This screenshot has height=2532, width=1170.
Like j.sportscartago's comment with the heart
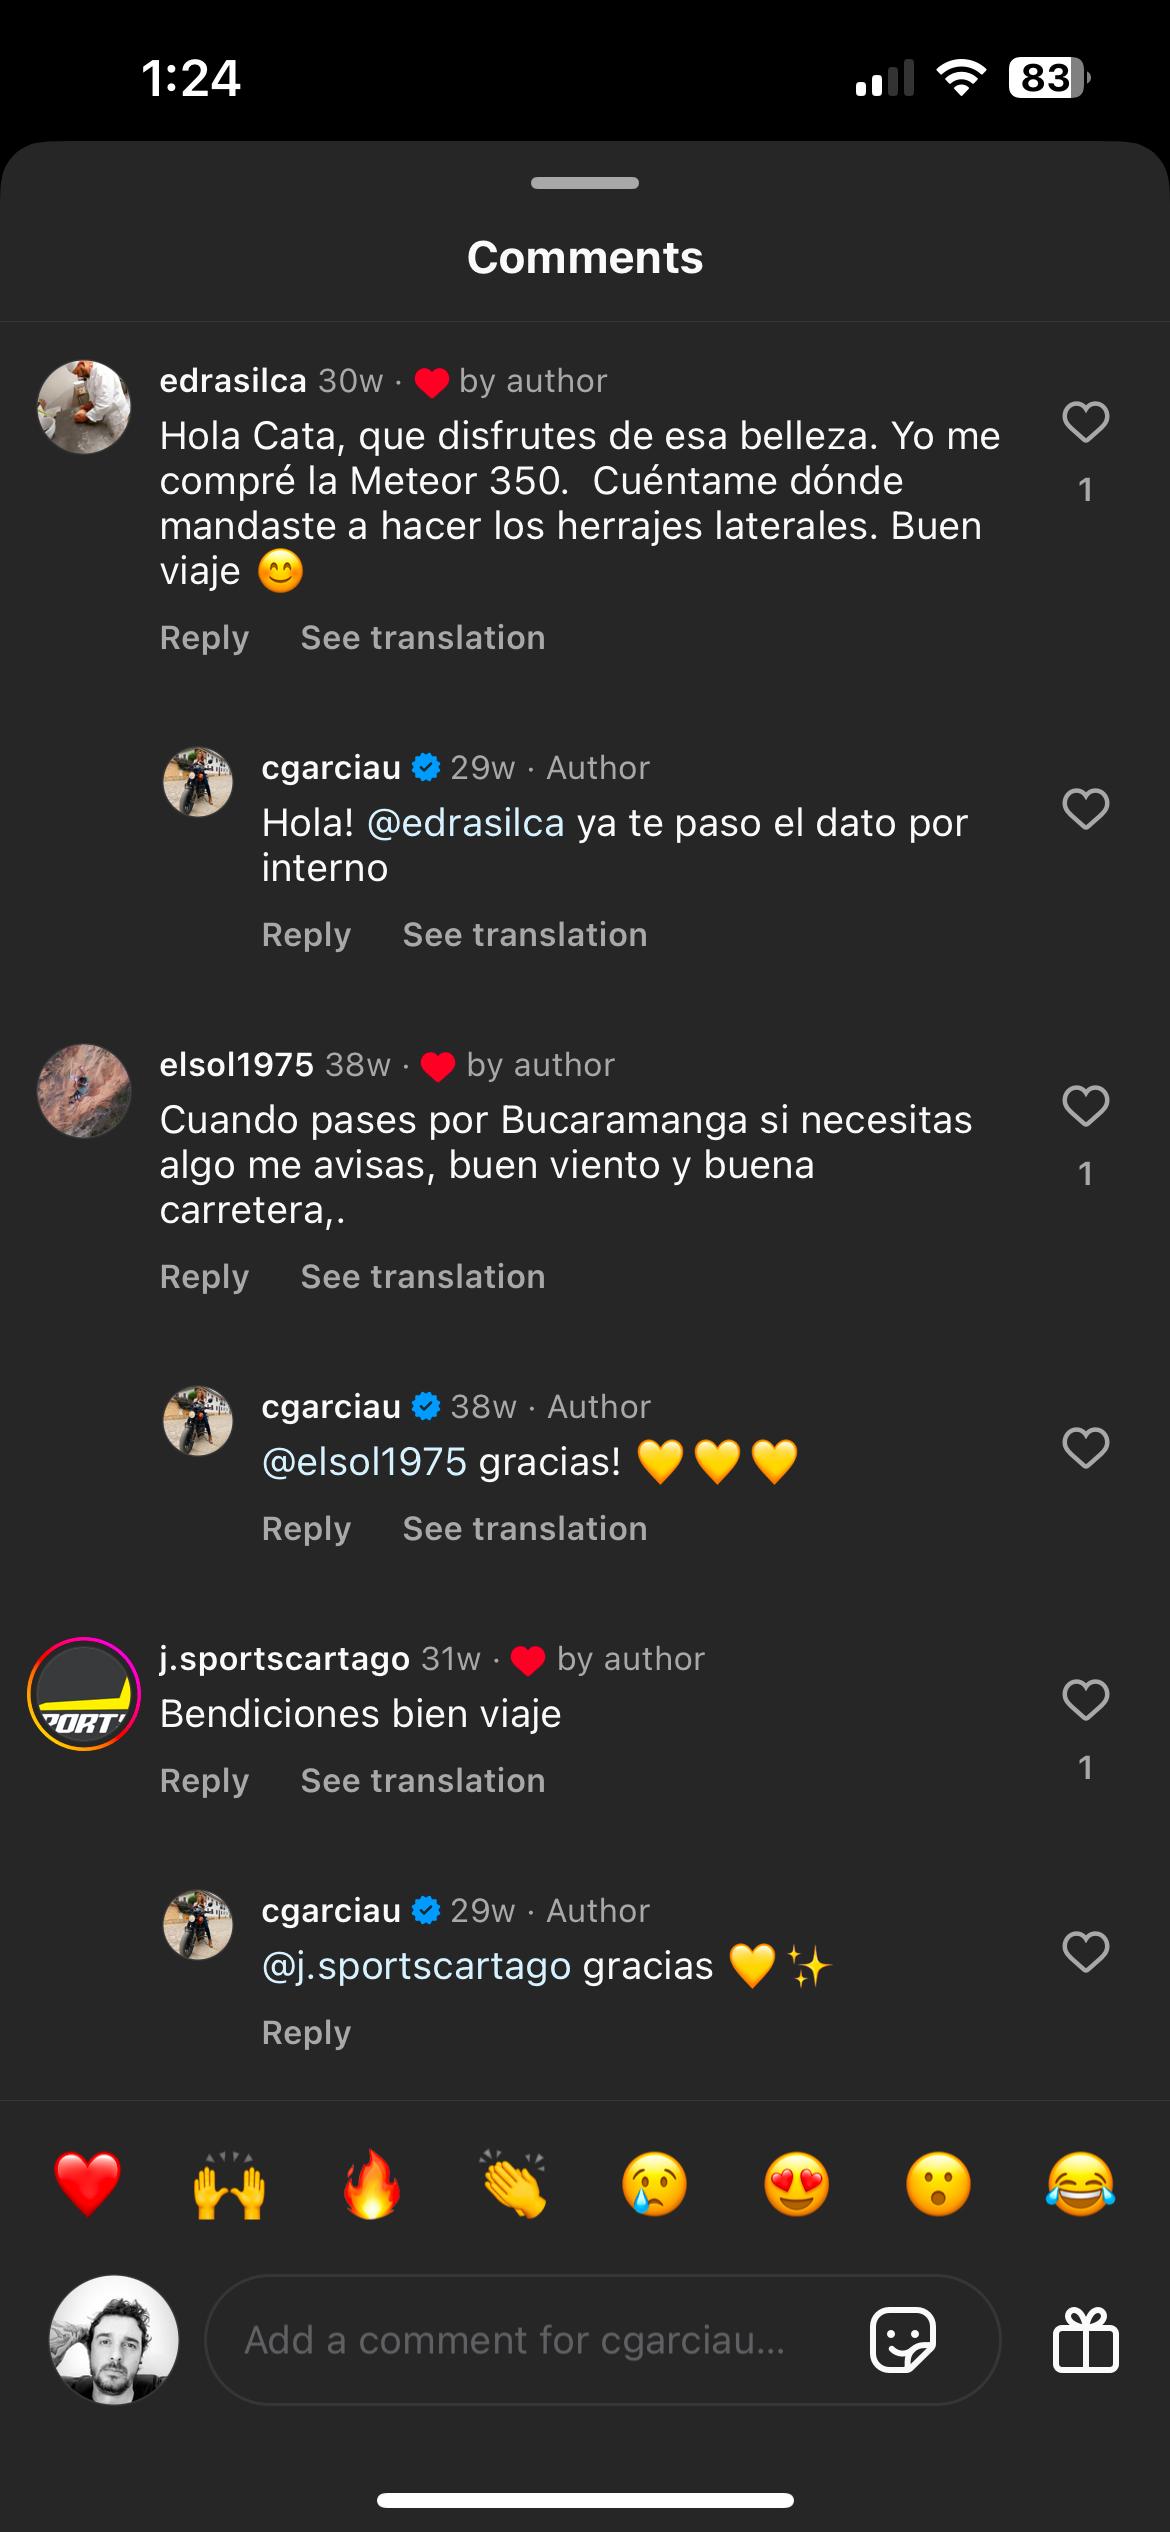point(1085,1700)
